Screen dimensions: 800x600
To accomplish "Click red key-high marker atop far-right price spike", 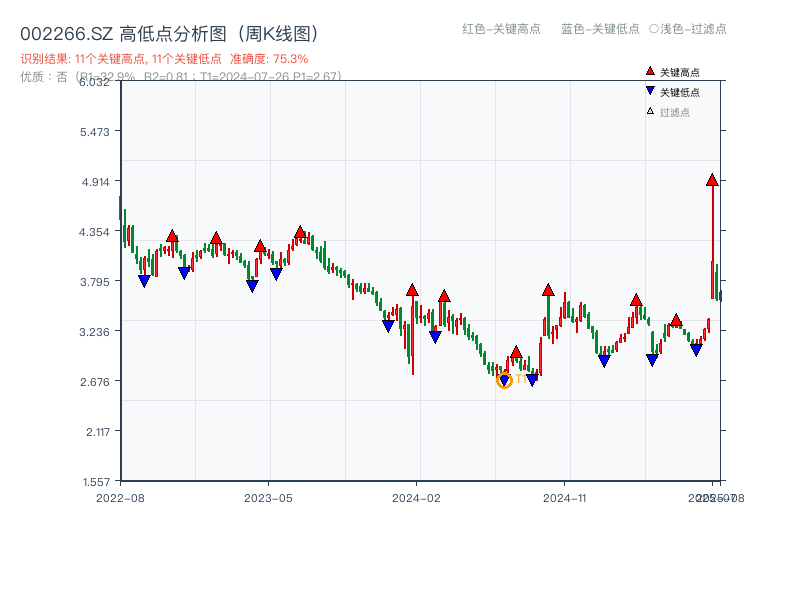I will 712,180.
